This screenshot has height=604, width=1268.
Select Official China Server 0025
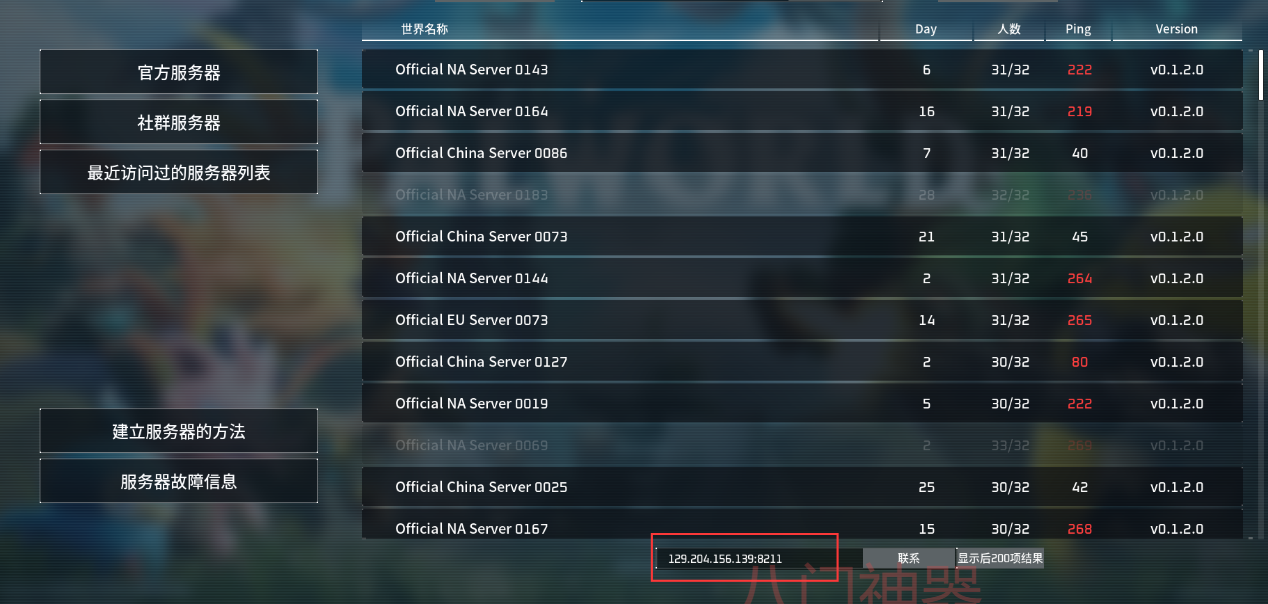pos(802,487)
